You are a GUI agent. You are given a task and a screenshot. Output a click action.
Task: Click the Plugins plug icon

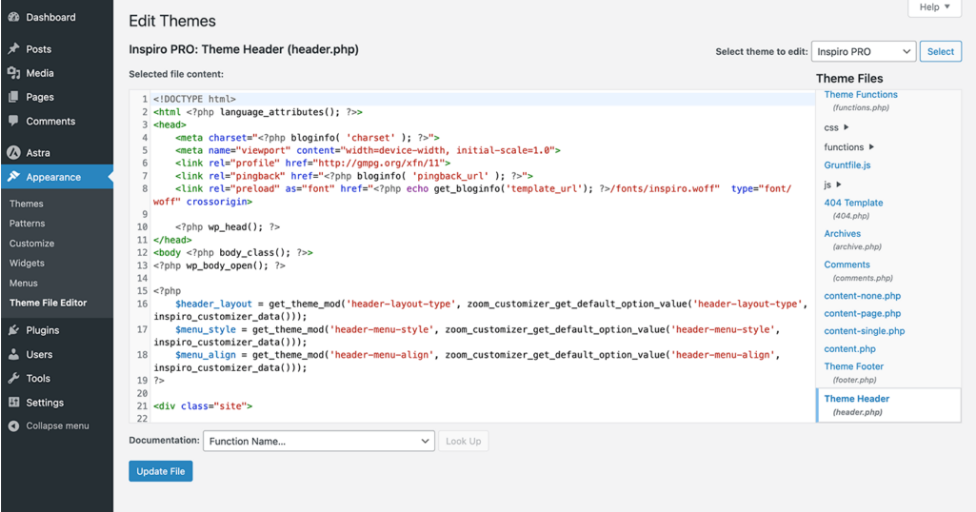pos(13,330)
